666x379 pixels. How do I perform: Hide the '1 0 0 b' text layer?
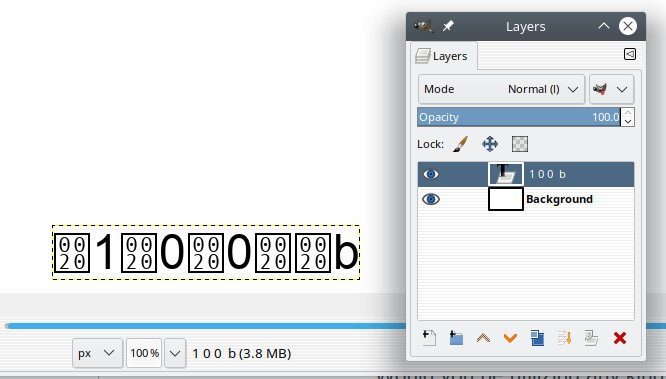click(x=431, y=174)
